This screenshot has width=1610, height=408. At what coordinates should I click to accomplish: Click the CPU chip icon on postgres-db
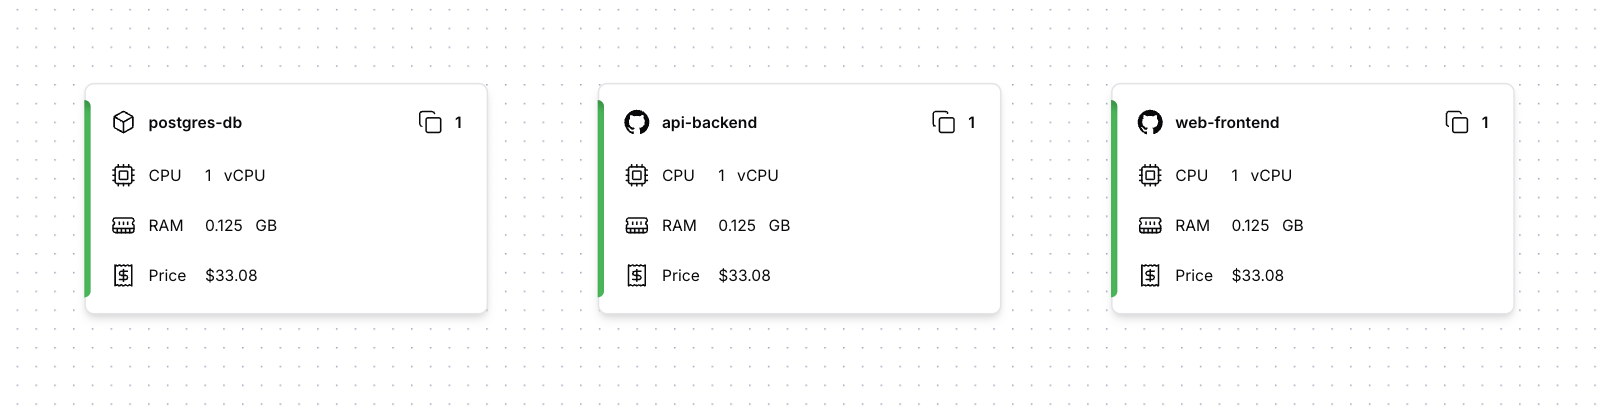(x=123, y=175)
